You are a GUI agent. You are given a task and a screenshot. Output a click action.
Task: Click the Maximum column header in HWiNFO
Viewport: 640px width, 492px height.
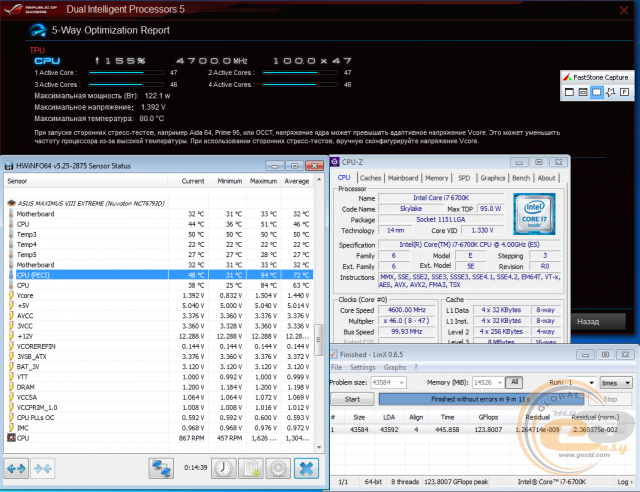click(263, 181)
